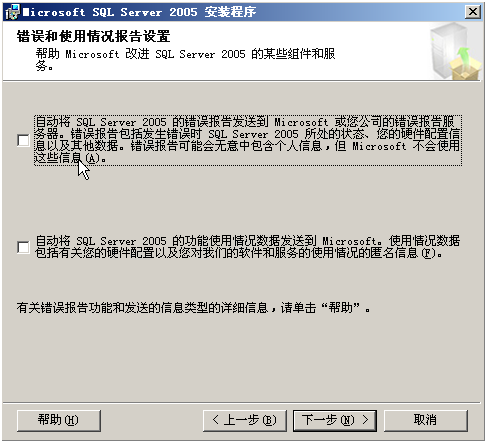
Task: Click the 帮助(H) help button
Action: 59,420
